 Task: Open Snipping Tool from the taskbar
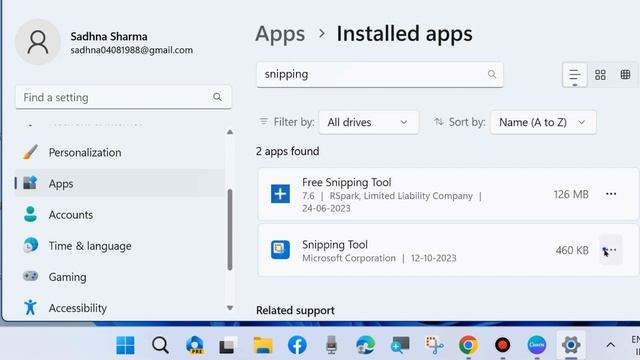pos(434,345)
